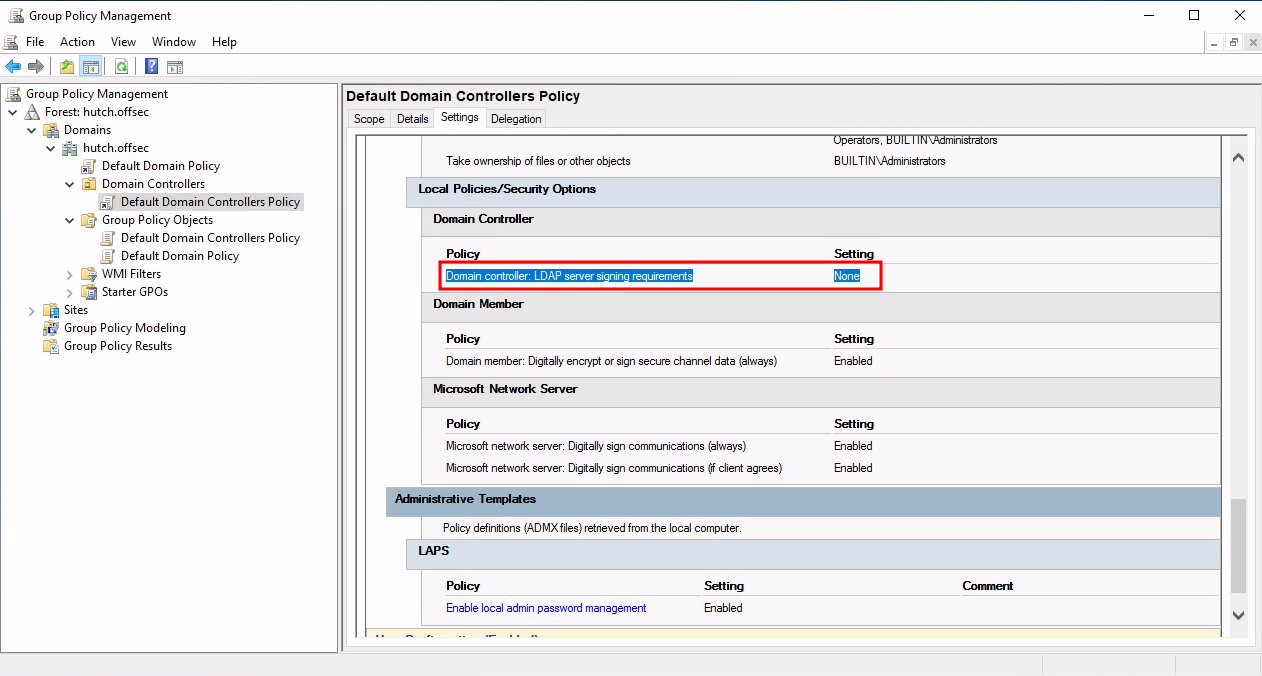Click the Domains folder icon in tree
The height and width of the screenshot is (676, 1262).
[x=51, y=130]
